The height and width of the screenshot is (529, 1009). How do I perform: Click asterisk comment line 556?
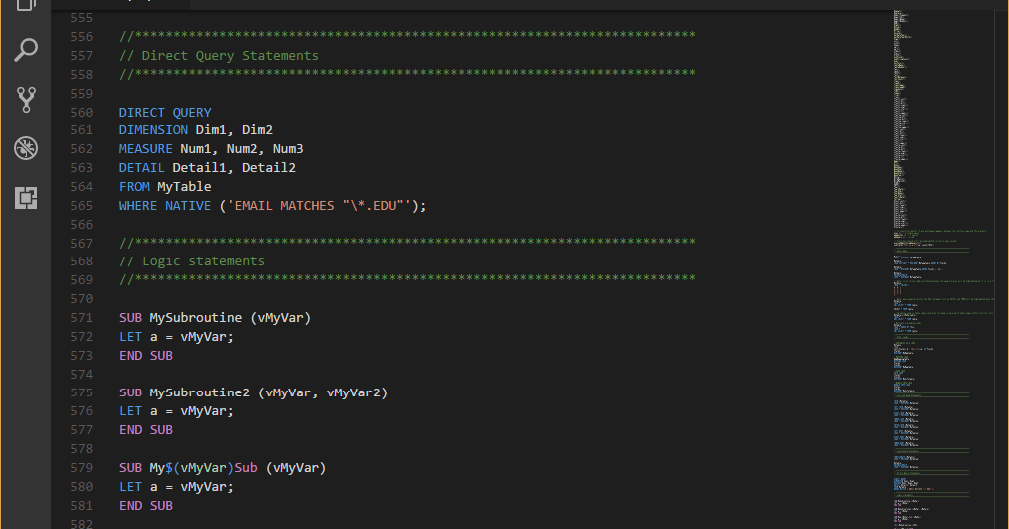pyautogui.click(x=407, y=35)
